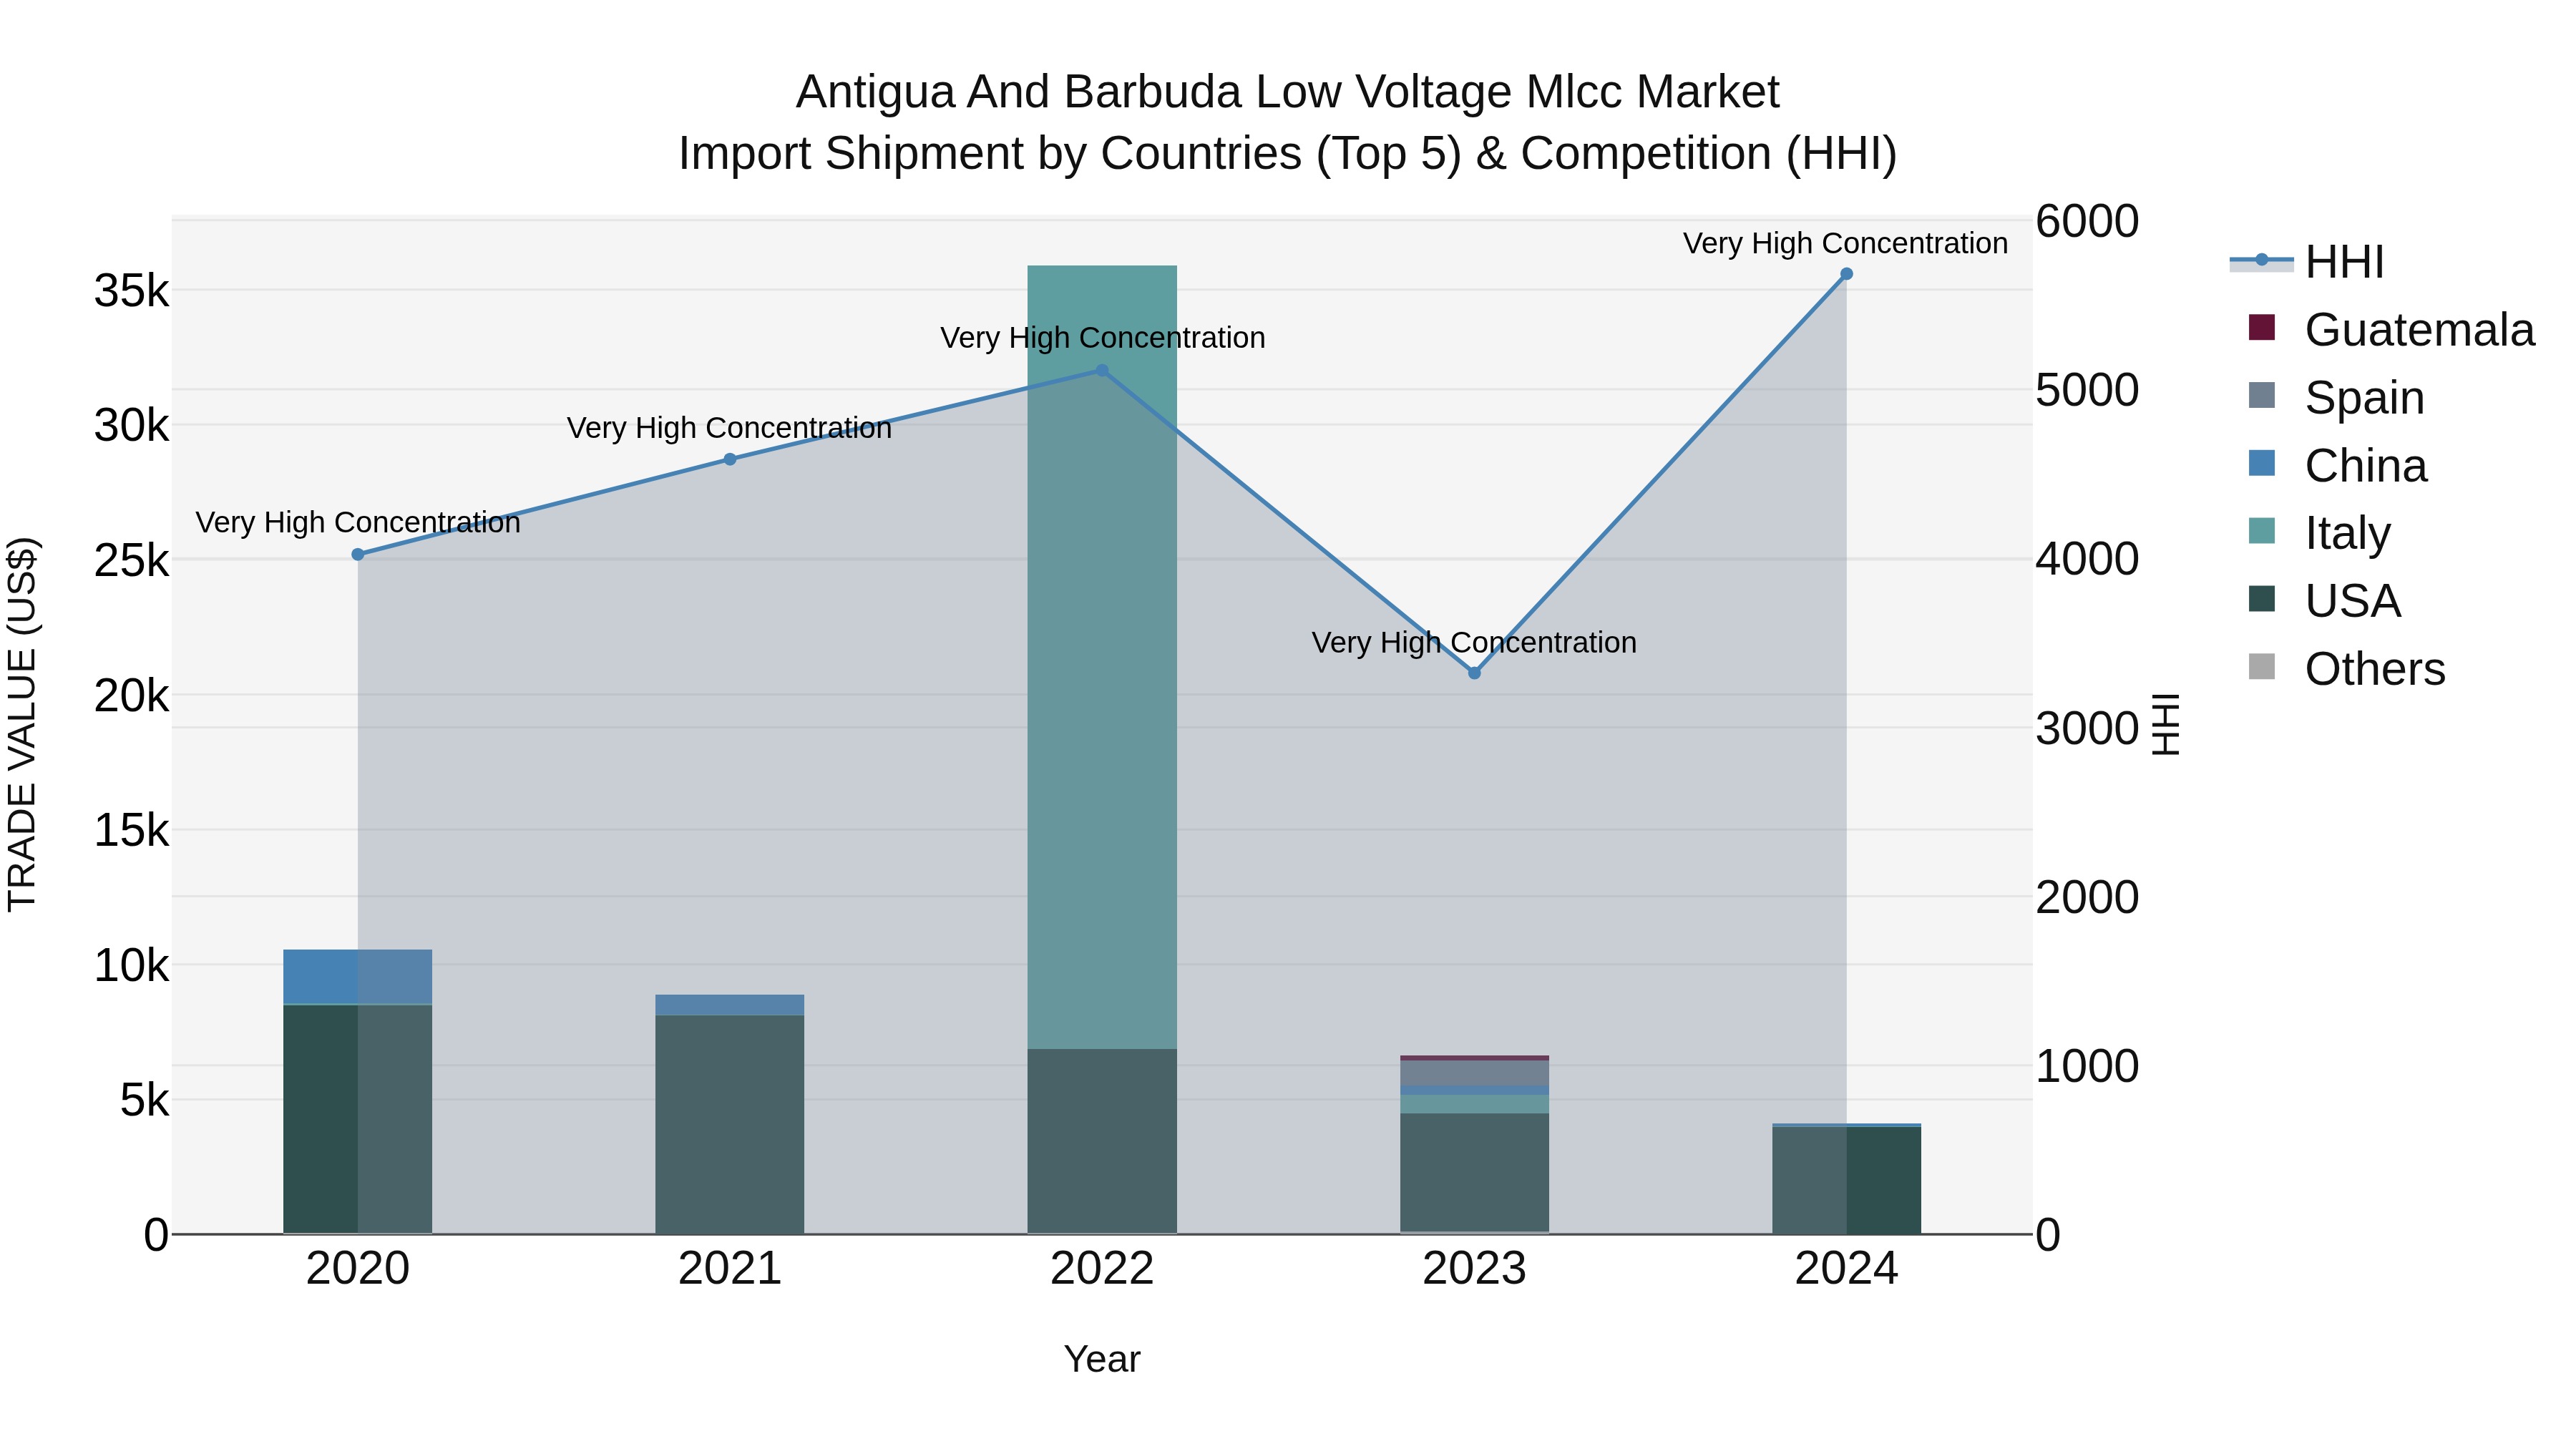Click the HHI line marker for 2020
2576x1449 pixels.
(x=358, y=555)
